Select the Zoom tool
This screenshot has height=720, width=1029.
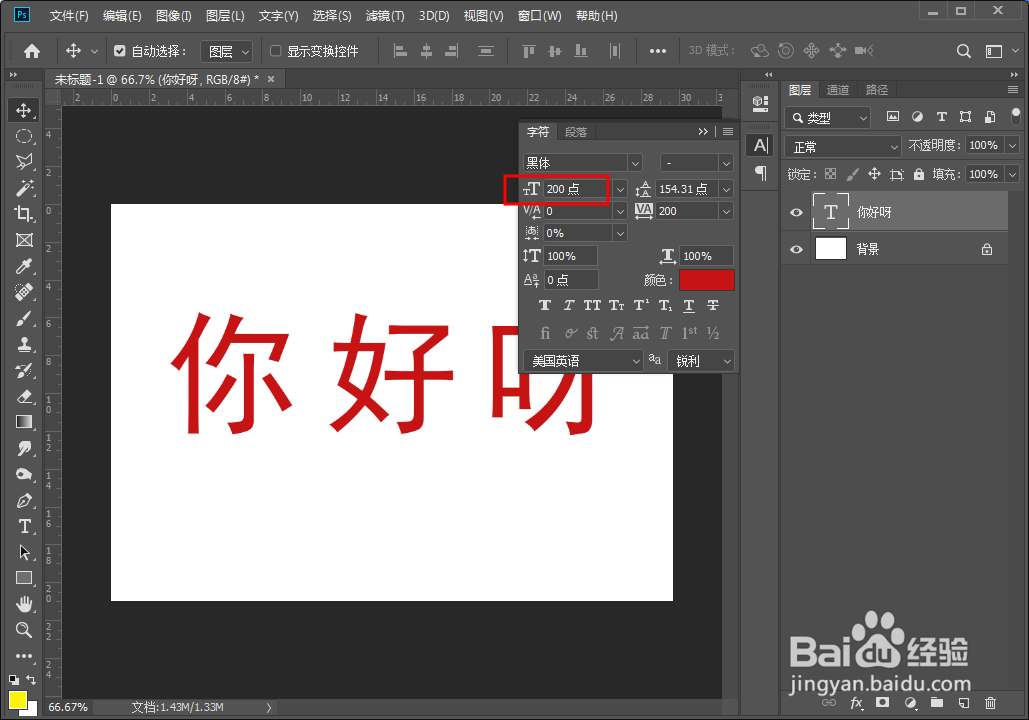(x=24, y=630)
